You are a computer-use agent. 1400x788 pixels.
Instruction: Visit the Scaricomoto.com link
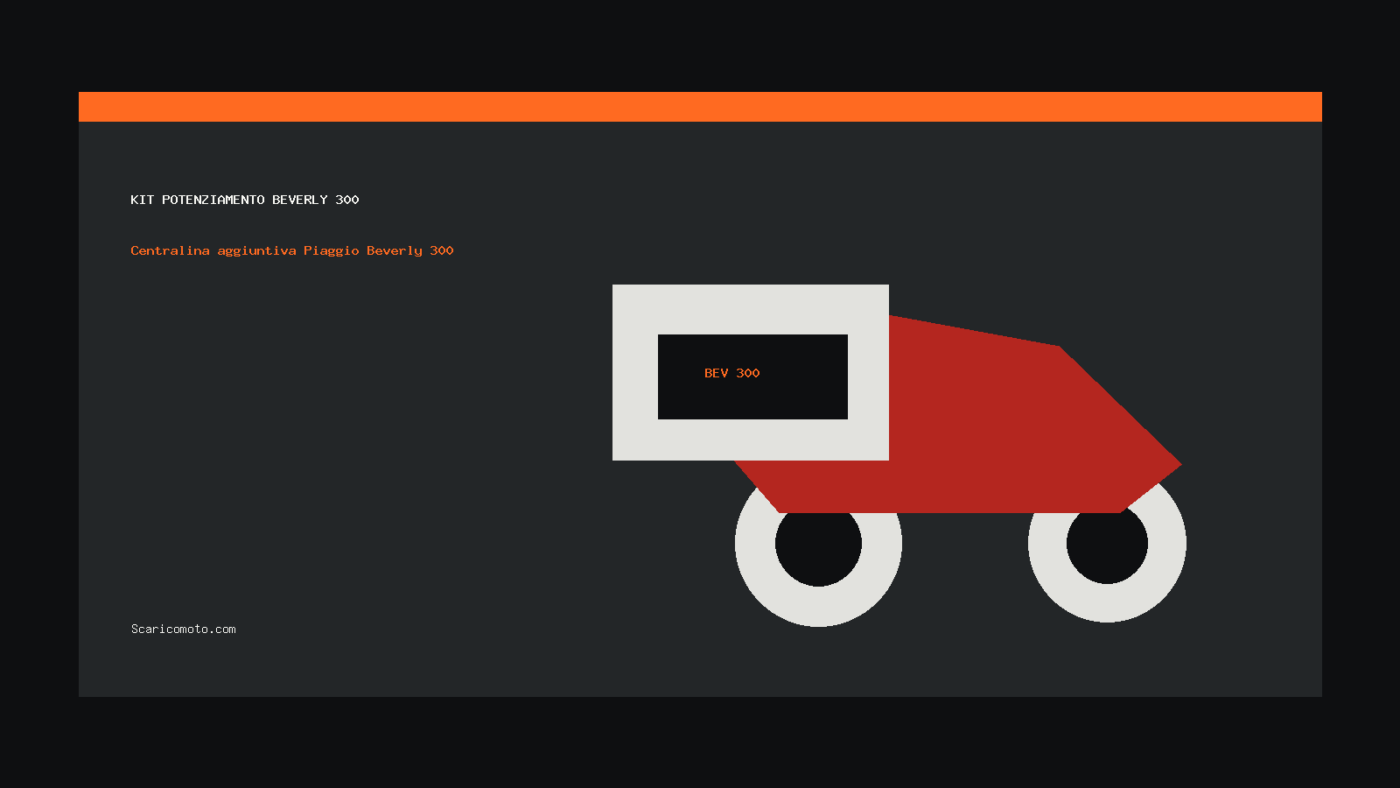183,629
